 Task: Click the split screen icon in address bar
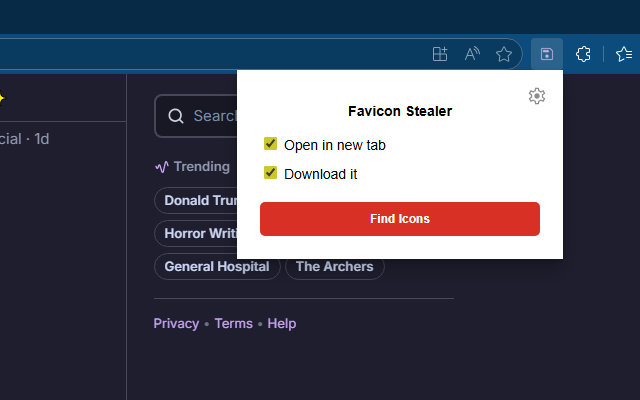440,54
